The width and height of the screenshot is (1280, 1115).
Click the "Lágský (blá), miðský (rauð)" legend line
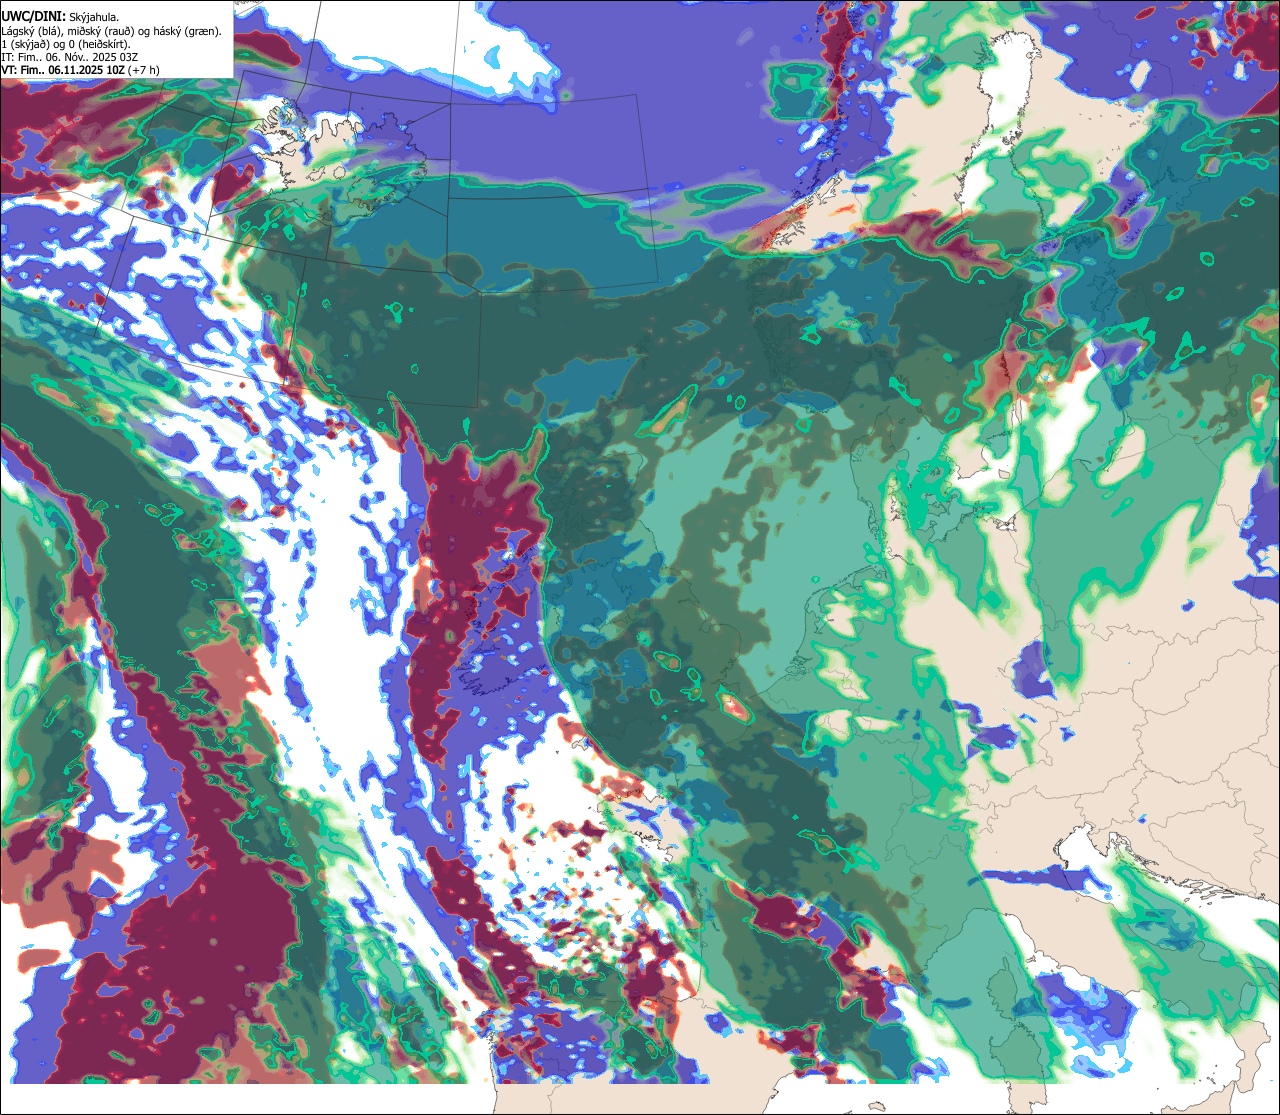tap(112, 31)
